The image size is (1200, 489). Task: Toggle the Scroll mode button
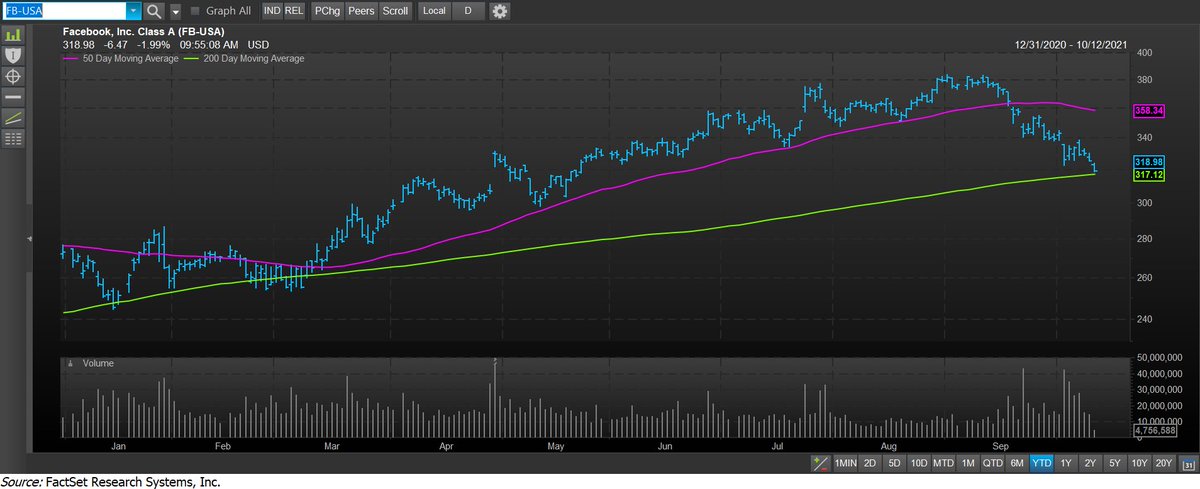(396, 11)
